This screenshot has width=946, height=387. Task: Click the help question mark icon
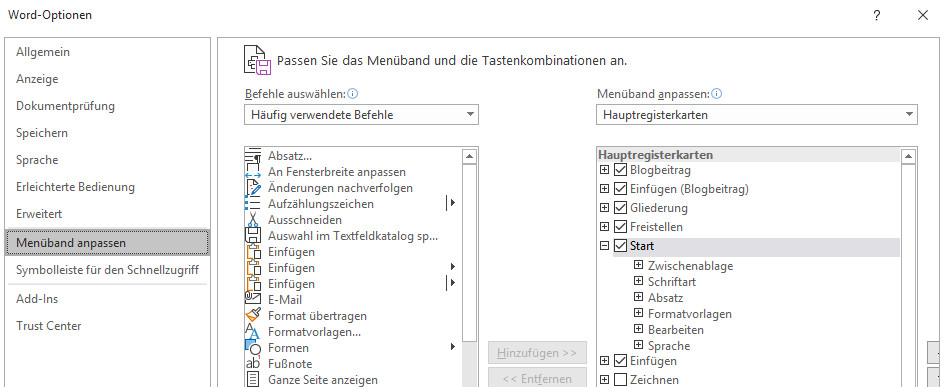click(x=877, y=16)
